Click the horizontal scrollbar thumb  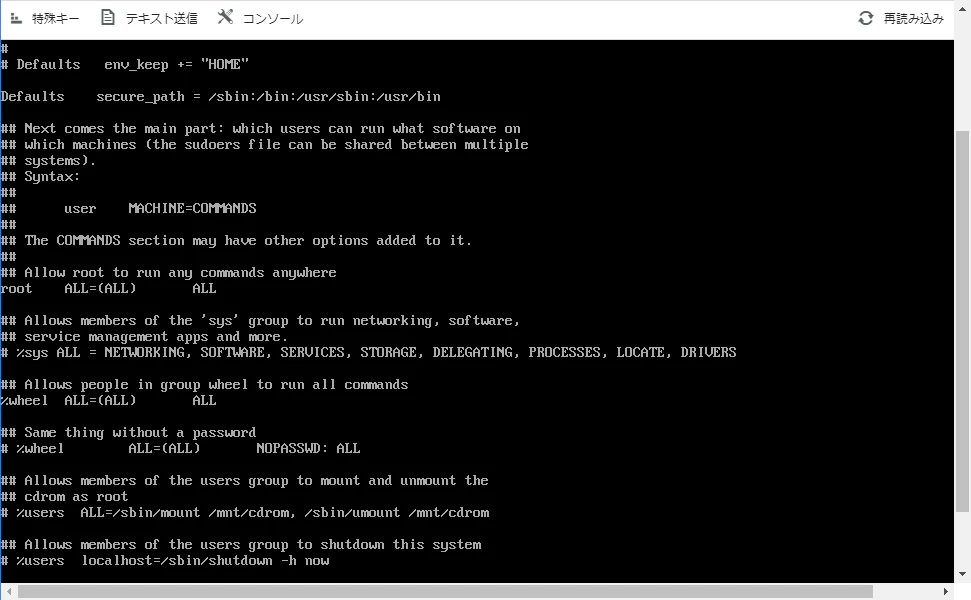445,591
